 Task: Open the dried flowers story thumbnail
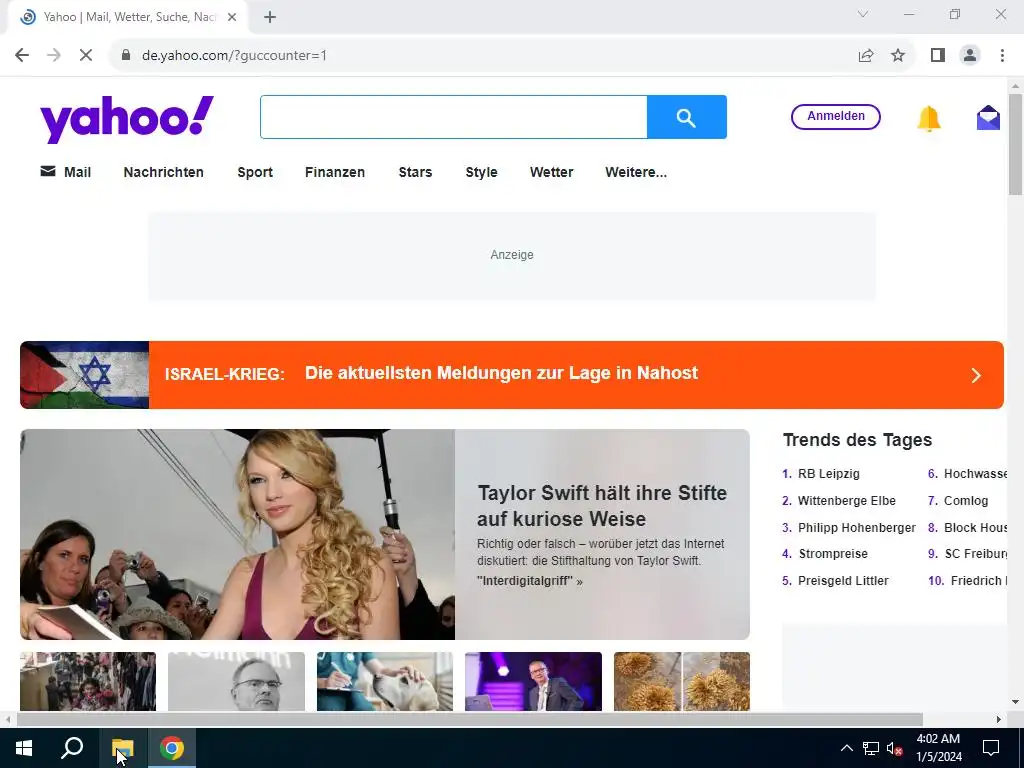(x=682, y=681)
